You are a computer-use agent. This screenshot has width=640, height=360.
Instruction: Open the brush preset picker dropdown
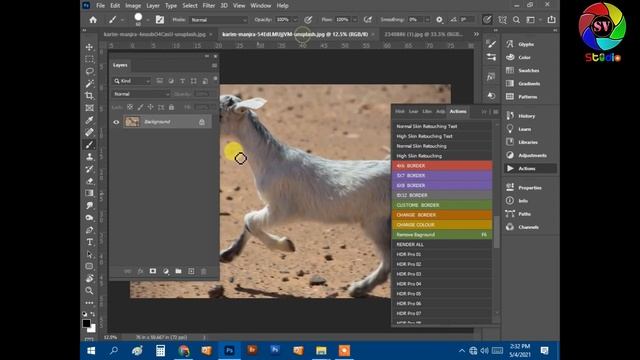point(148,20)
